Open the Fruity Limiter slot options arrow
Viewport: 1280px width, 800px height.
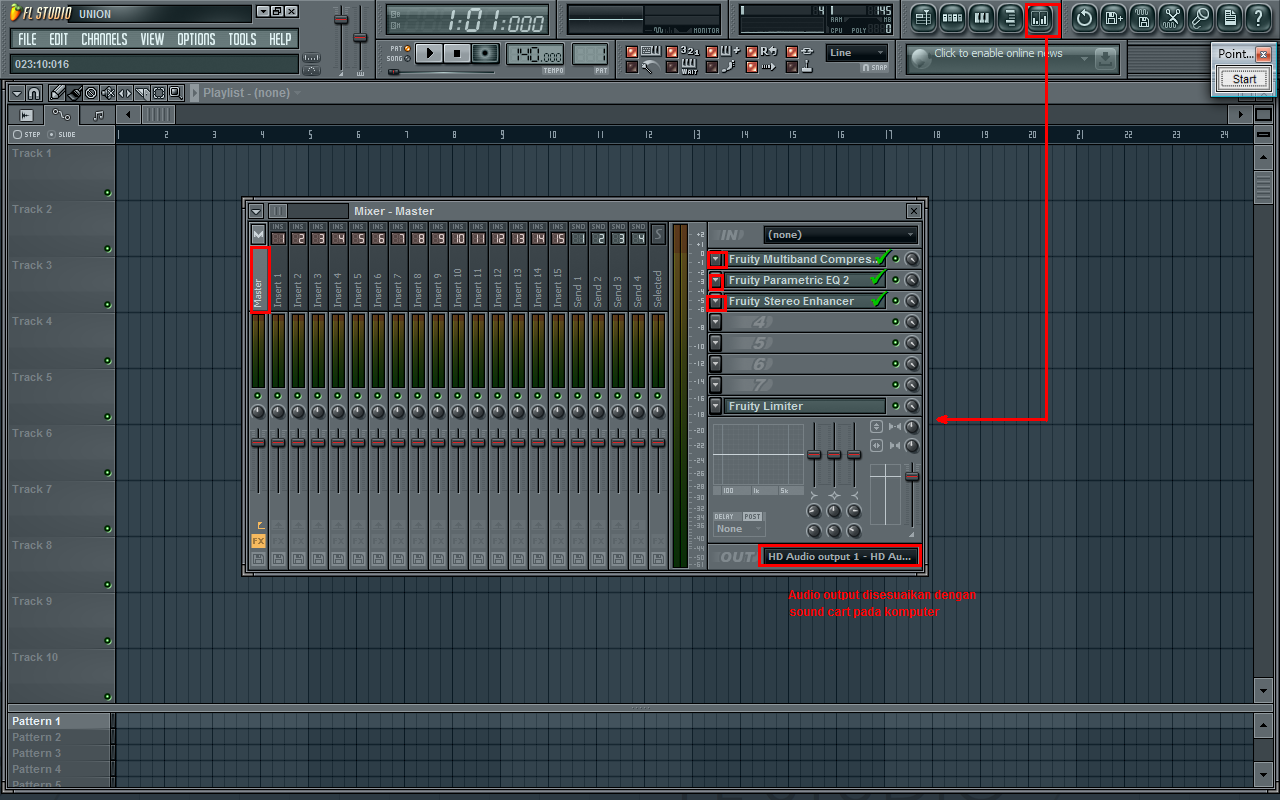click(x=714, y=406)
